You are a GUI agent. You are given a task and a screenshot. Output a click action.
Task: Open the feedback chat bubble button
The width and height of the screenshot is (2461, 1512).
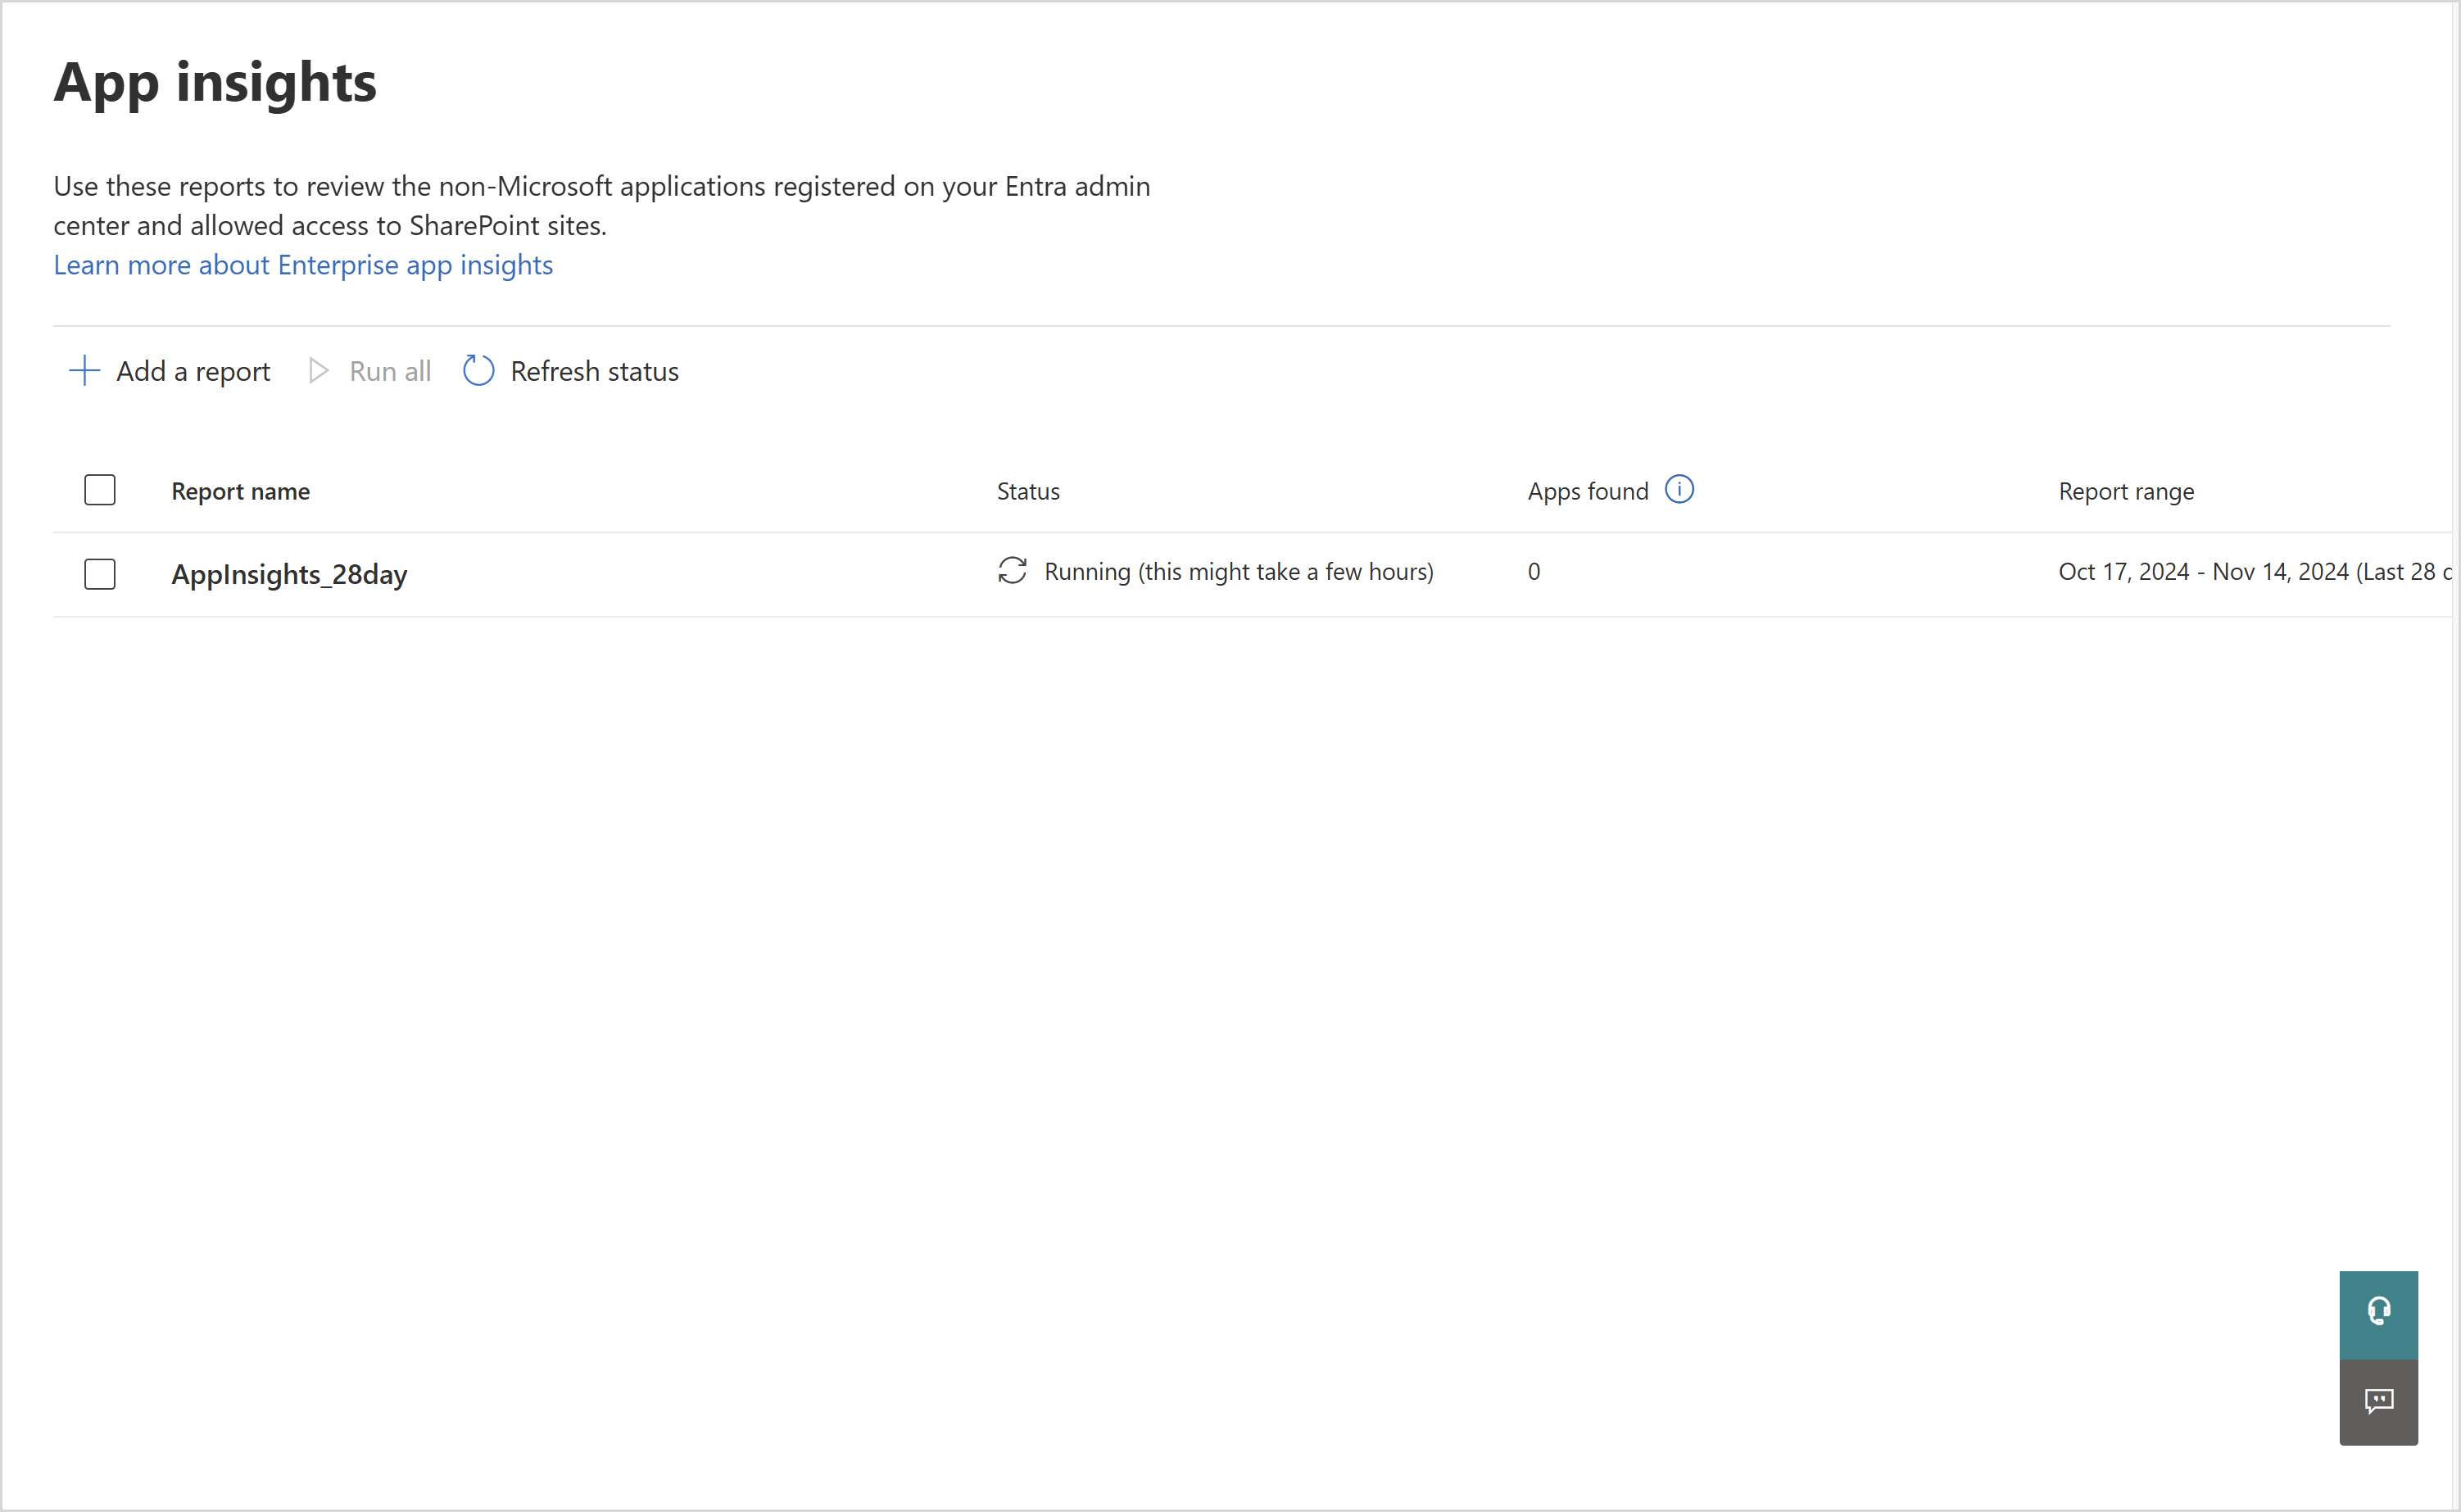[x=2378, y=1401]
